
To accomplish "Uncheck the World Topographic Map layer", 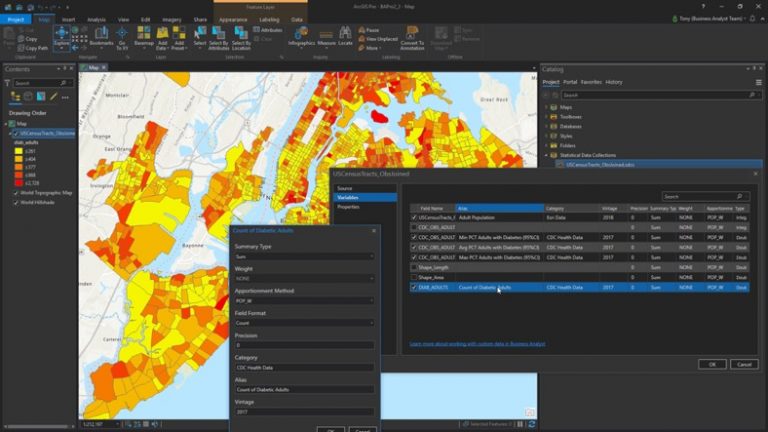I will tap(15, 192).
